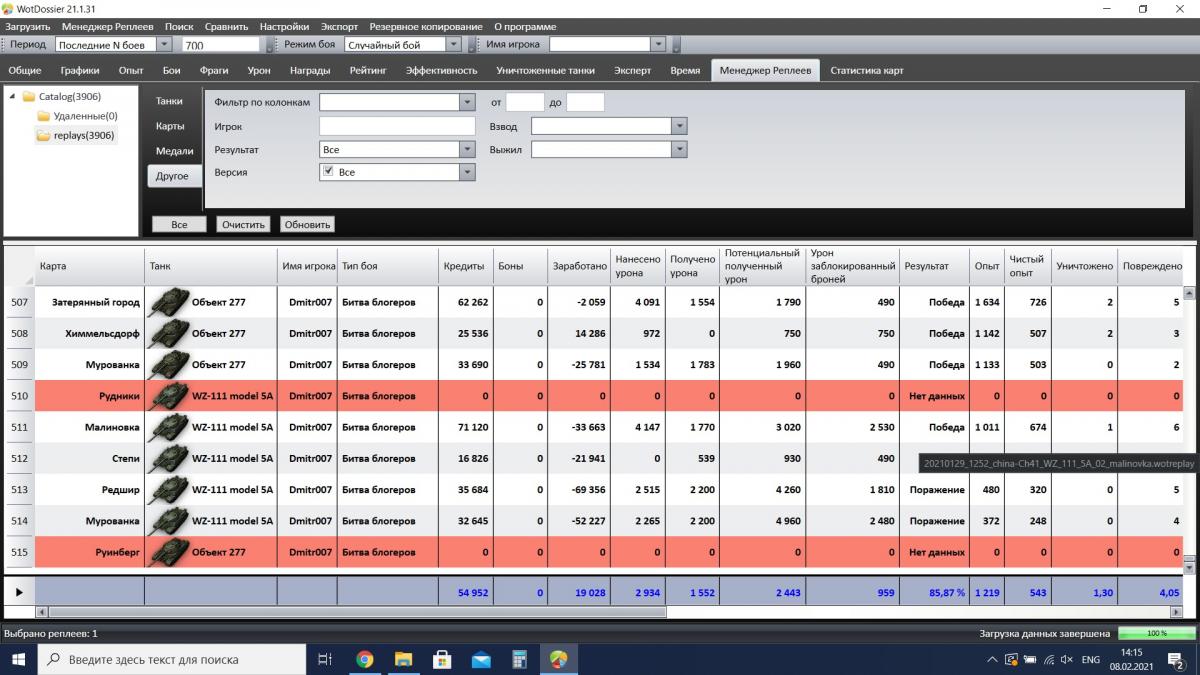Collapse the Catalog(3906) tree node
Image resolution: width=1200 pixels, height=675 pixels.
point(13,97)
